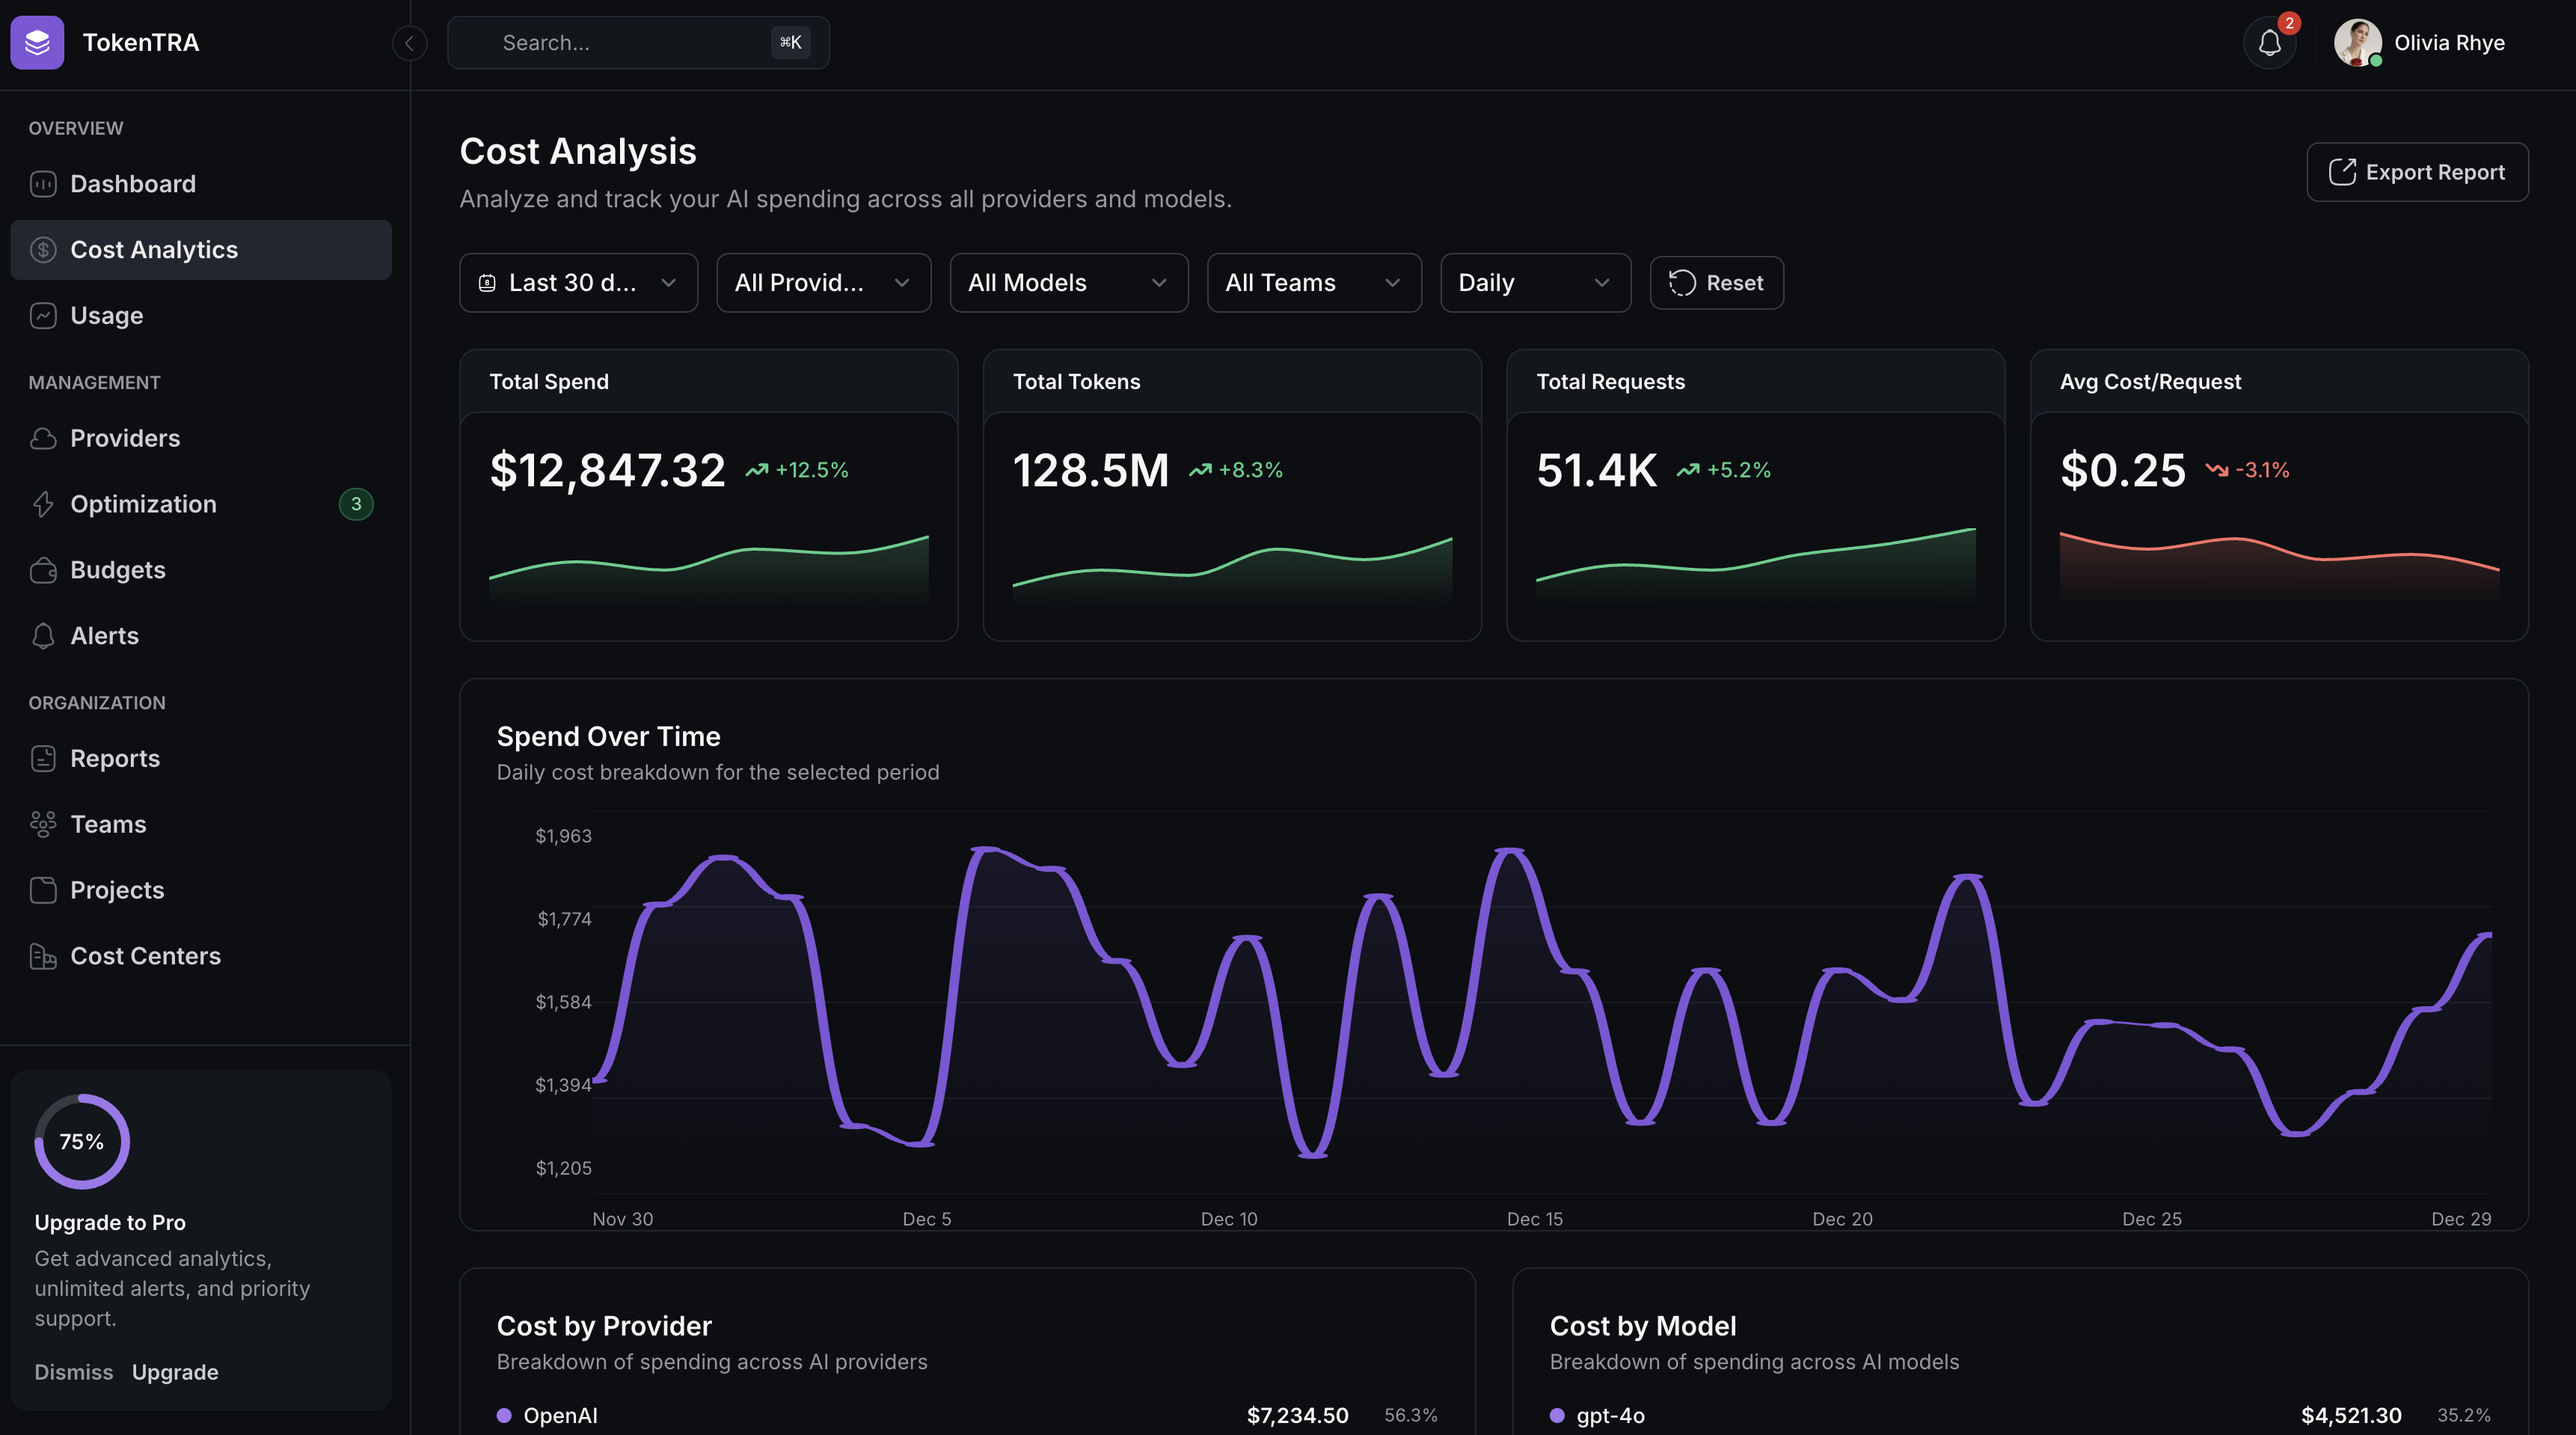This screenshot has width=2576, height=1435.
Task: Click the Export Report button
Action: (2417, 171)
